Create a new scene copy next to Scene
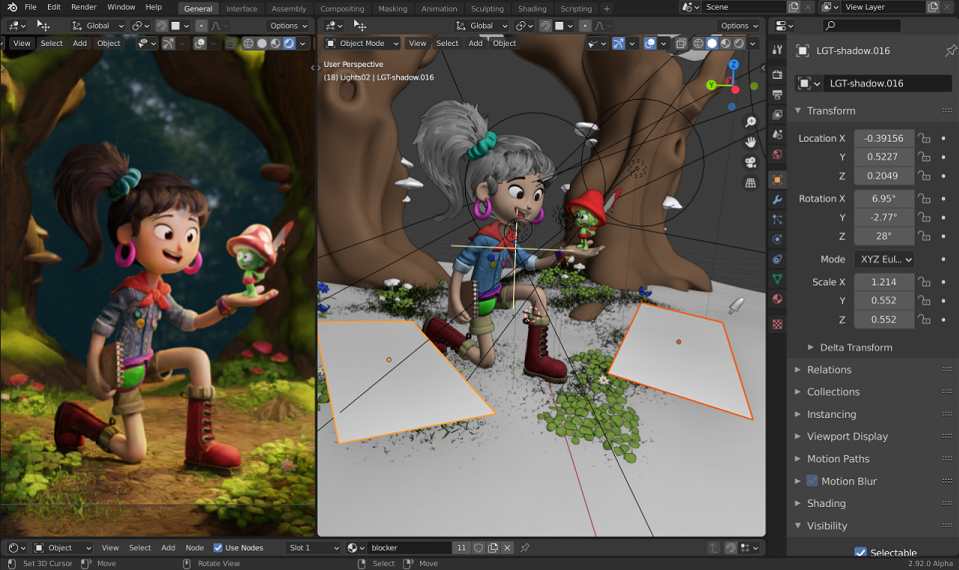This screenshot has width=959, height=570. pos(794,7)
